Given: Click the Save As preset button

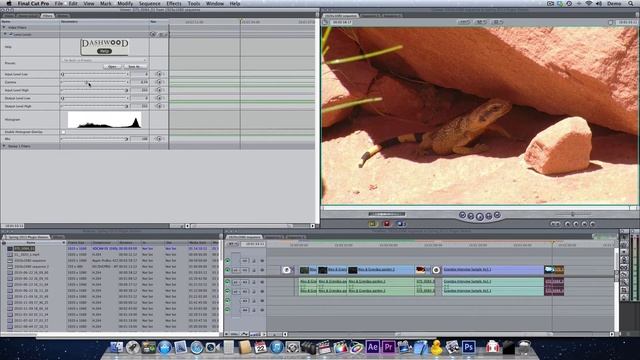Looking at the screenshot, I should tap(135, 66).
